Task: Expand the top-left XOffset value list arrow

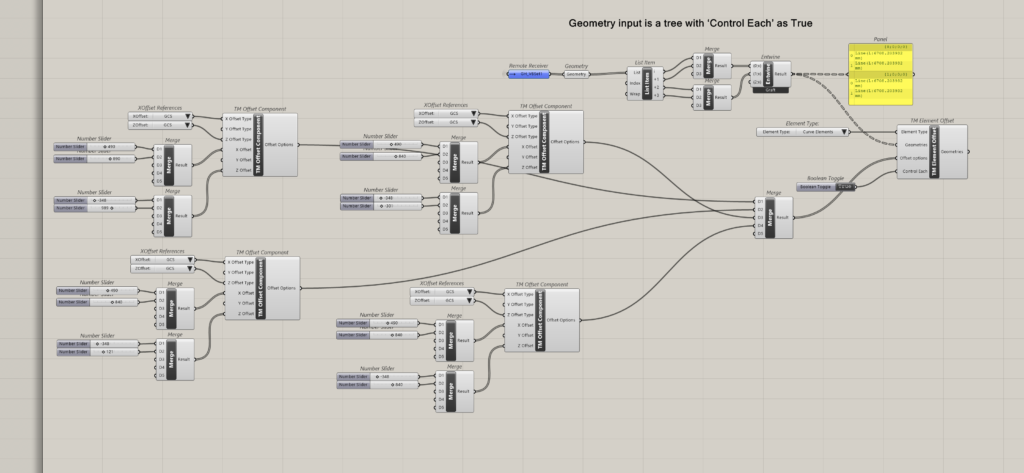Action: 190,116
